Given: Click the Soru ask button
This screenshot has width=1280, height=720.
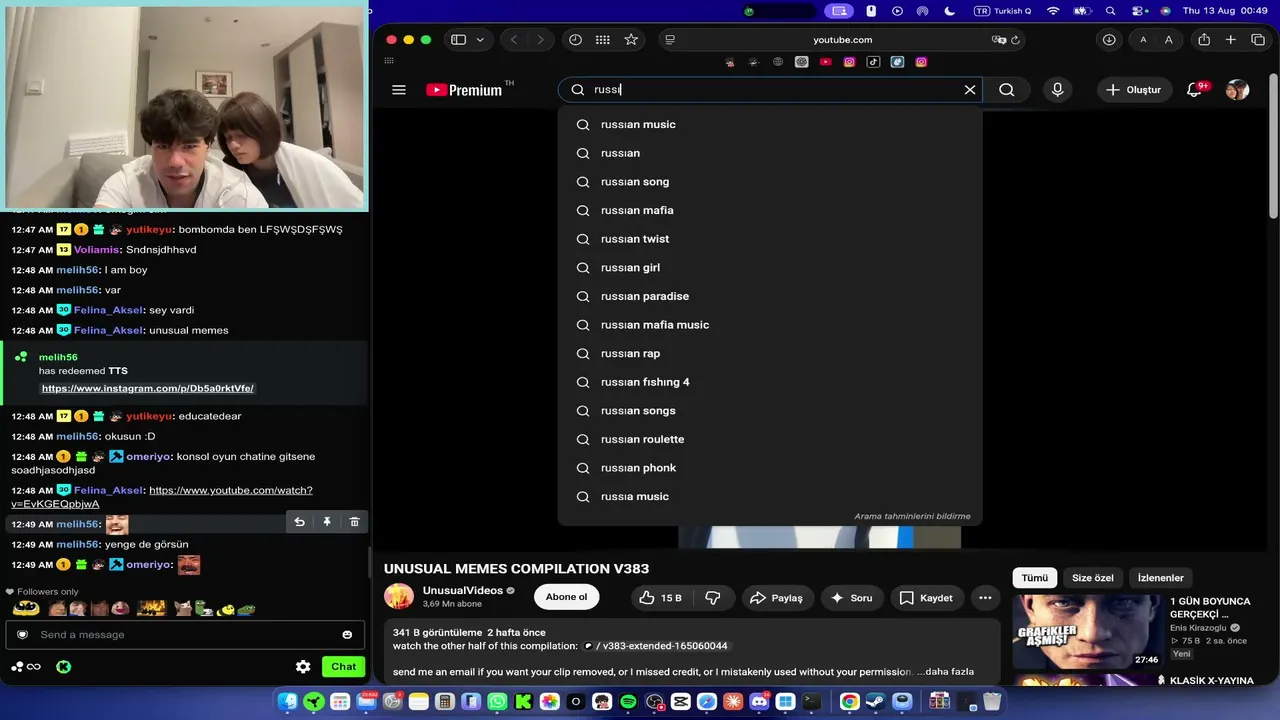Looking at the screenshot, I should (851, 598).
